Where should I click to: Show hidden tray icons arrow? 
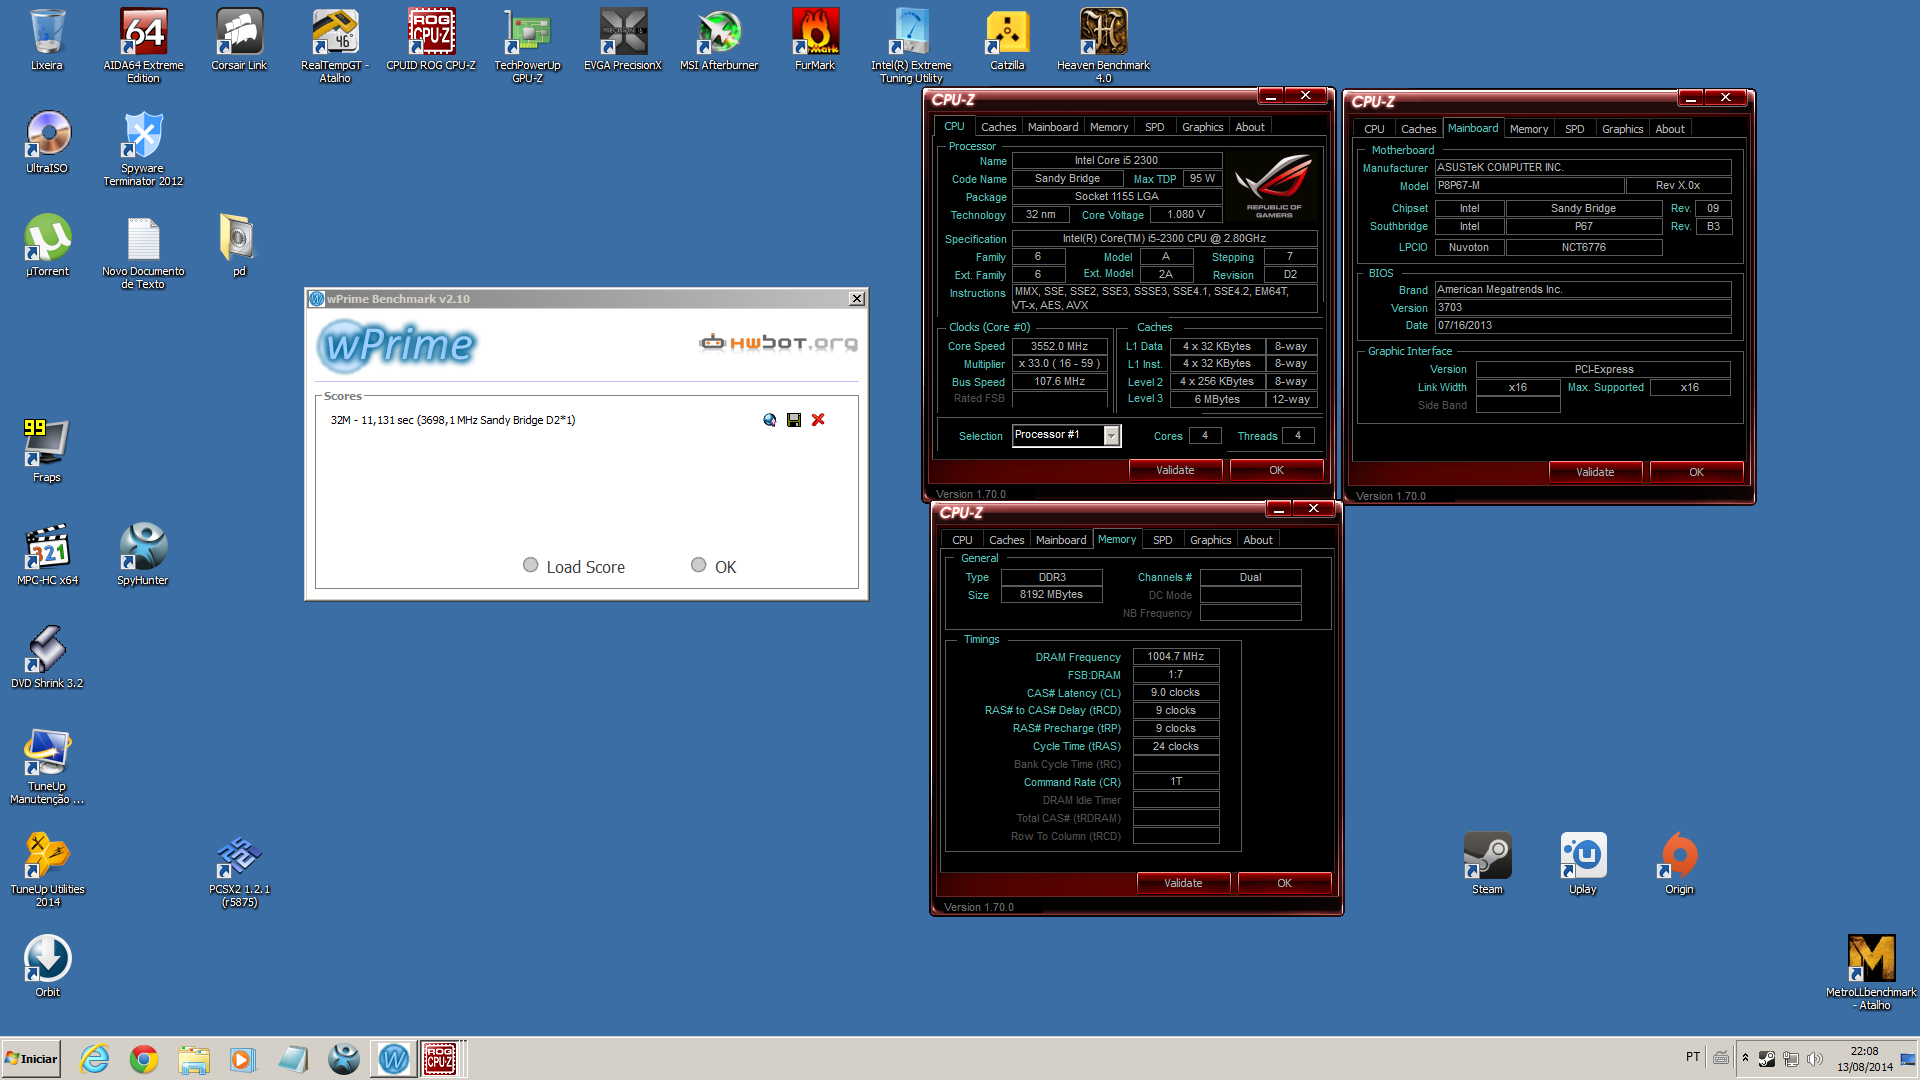[x=1745, y=1058]
